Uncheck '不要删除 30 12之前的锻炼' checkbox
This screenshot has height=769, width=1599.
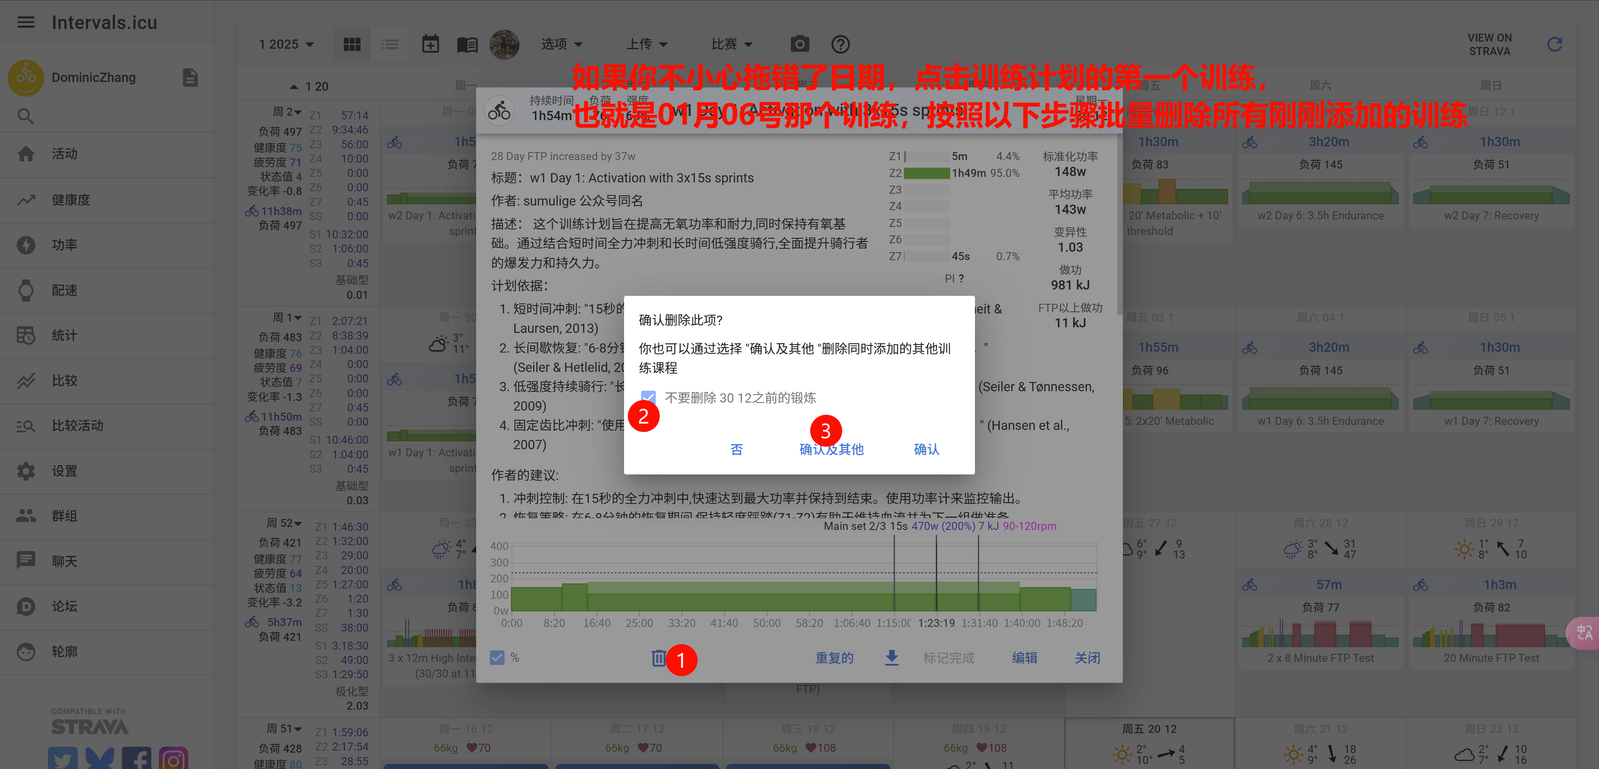point(648,398)
